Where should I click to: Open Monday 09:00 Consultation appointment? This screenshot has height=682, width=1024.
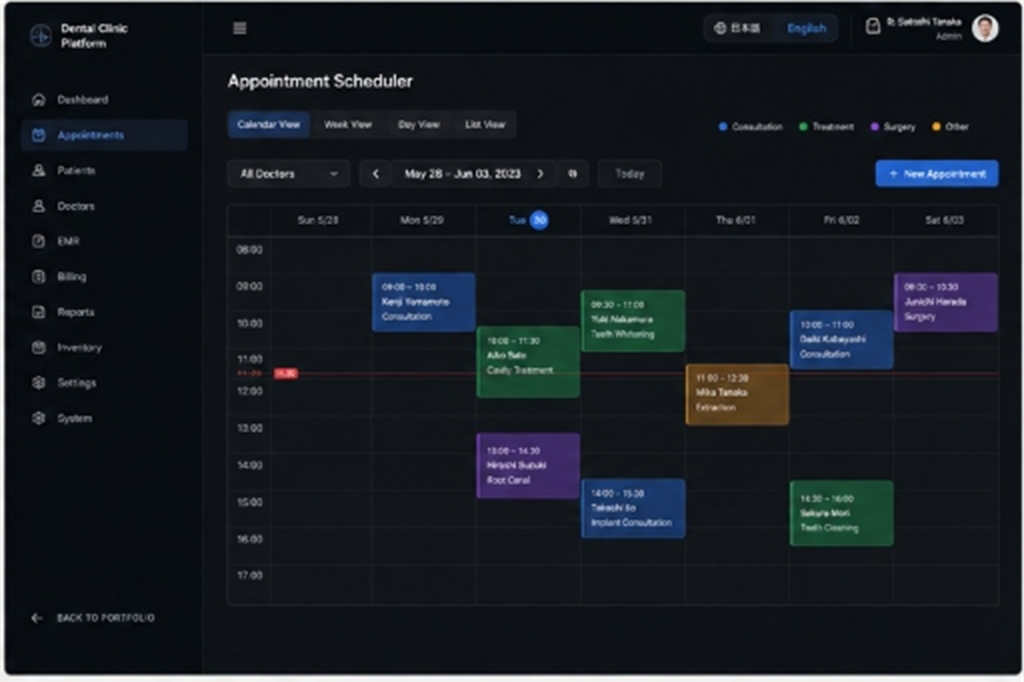coord(423,302)
